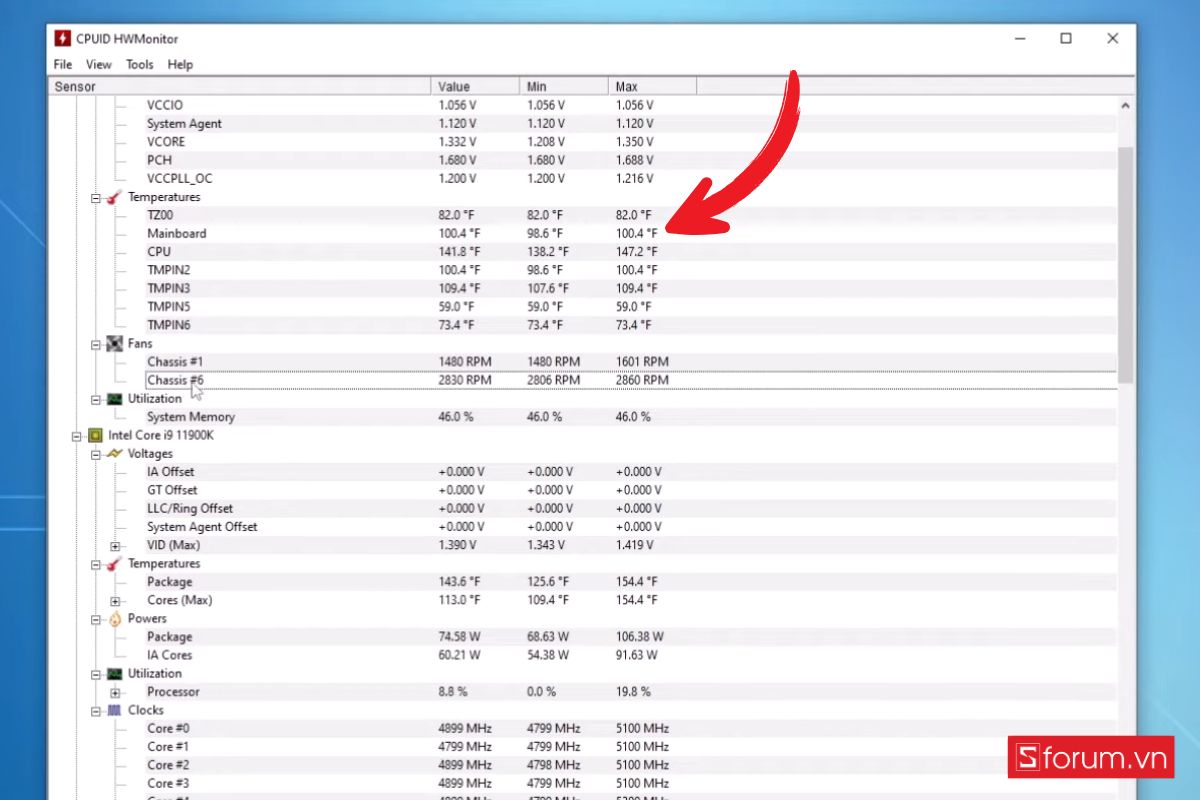Click the Clocks icon above Core #0
Image resolution: width=1200 pixels, height=800 pixels.
pyautogui.click(x=115, y=711)
